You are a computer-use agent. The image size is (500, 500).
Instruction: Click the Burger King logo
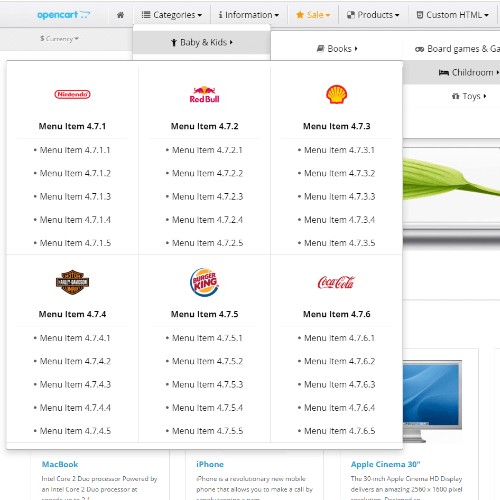(x=204, y=282)
